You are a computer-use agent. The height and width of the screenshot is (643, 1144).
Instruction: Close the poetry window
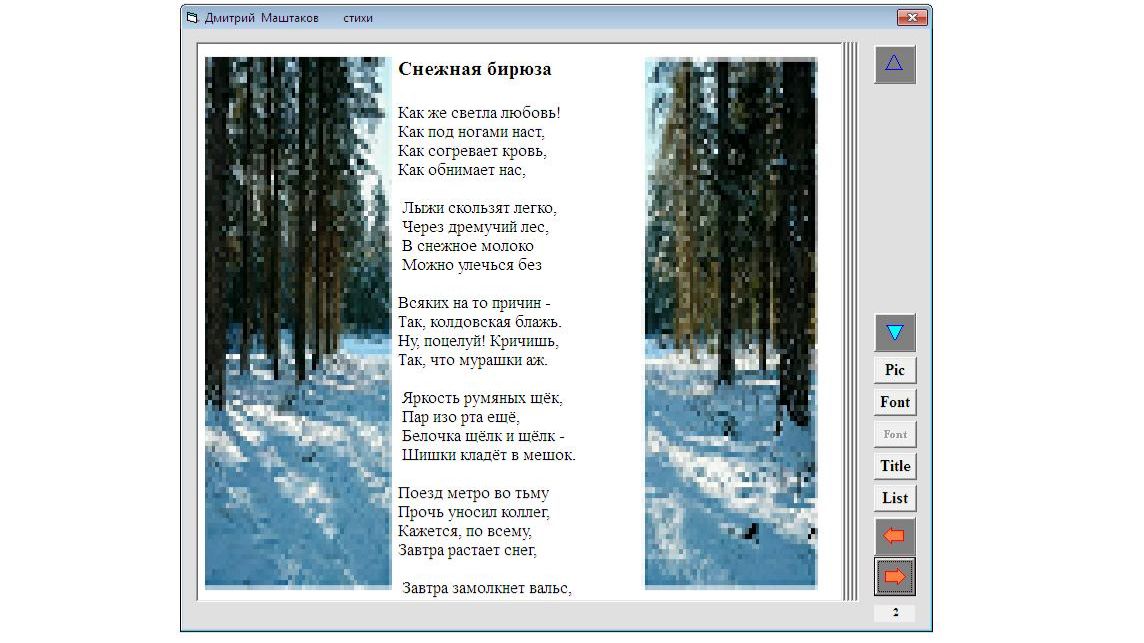point(911,18)
